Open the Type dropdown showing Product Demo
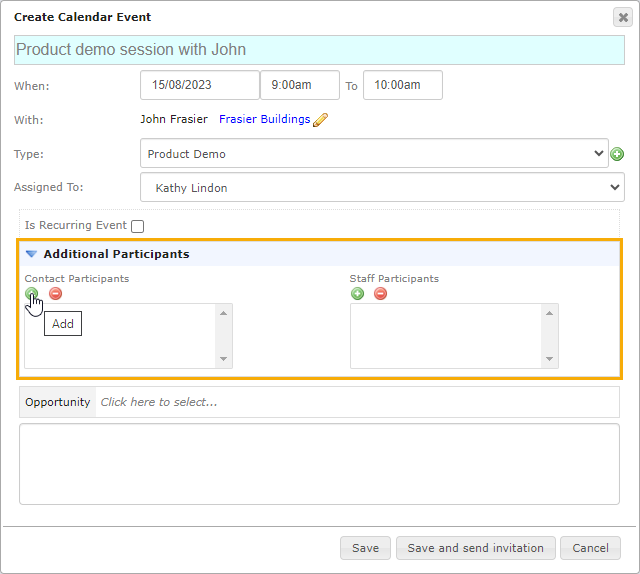The width and height of the screenshot is (640, 574). [374, 153]
